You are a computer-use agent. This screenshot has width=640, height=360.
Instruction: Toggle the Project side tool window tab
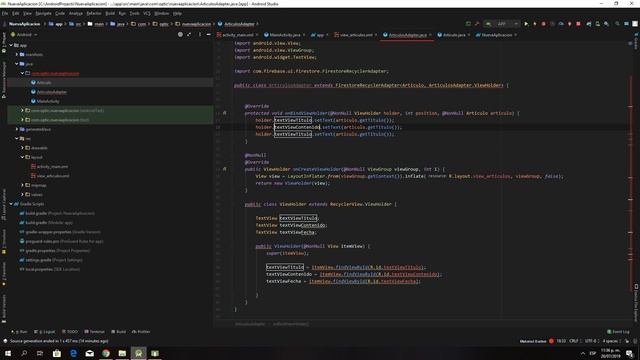coord(4,42)
